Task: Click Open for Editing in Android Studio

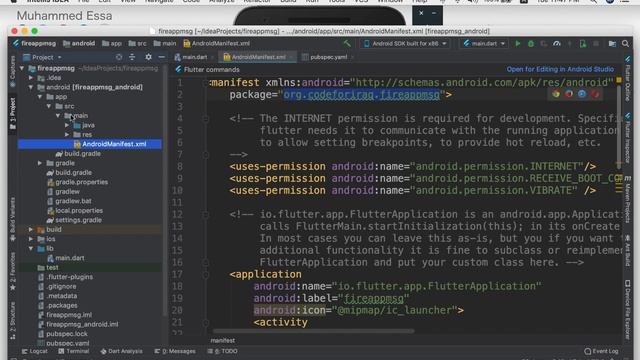Action: (560, 69)
